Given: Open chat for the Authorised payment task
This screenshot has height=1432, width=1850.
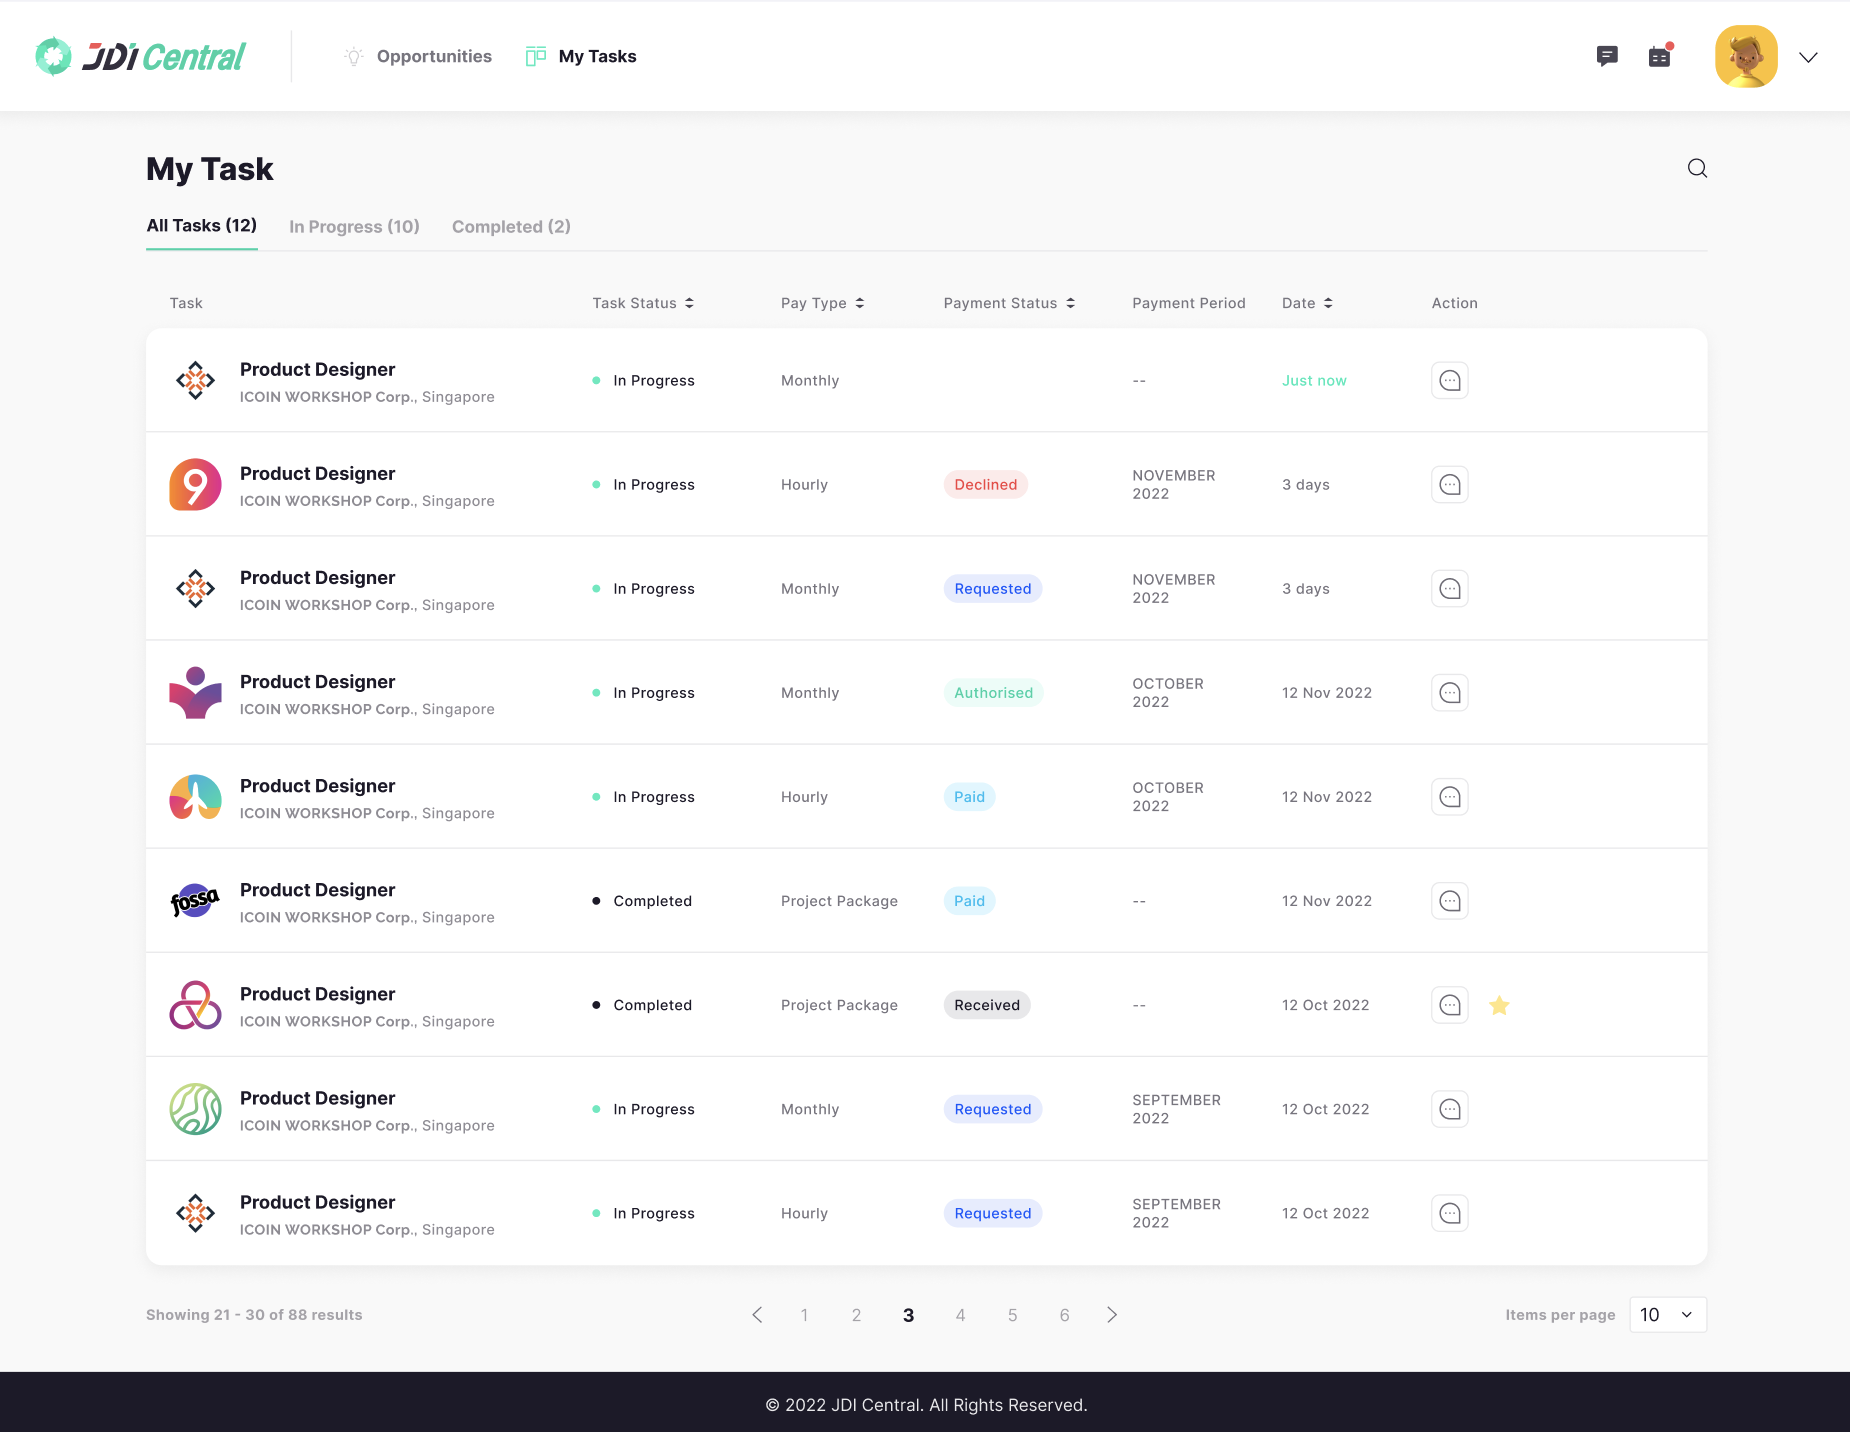Looking at the screenshot, I should (x=1450, y=693).
